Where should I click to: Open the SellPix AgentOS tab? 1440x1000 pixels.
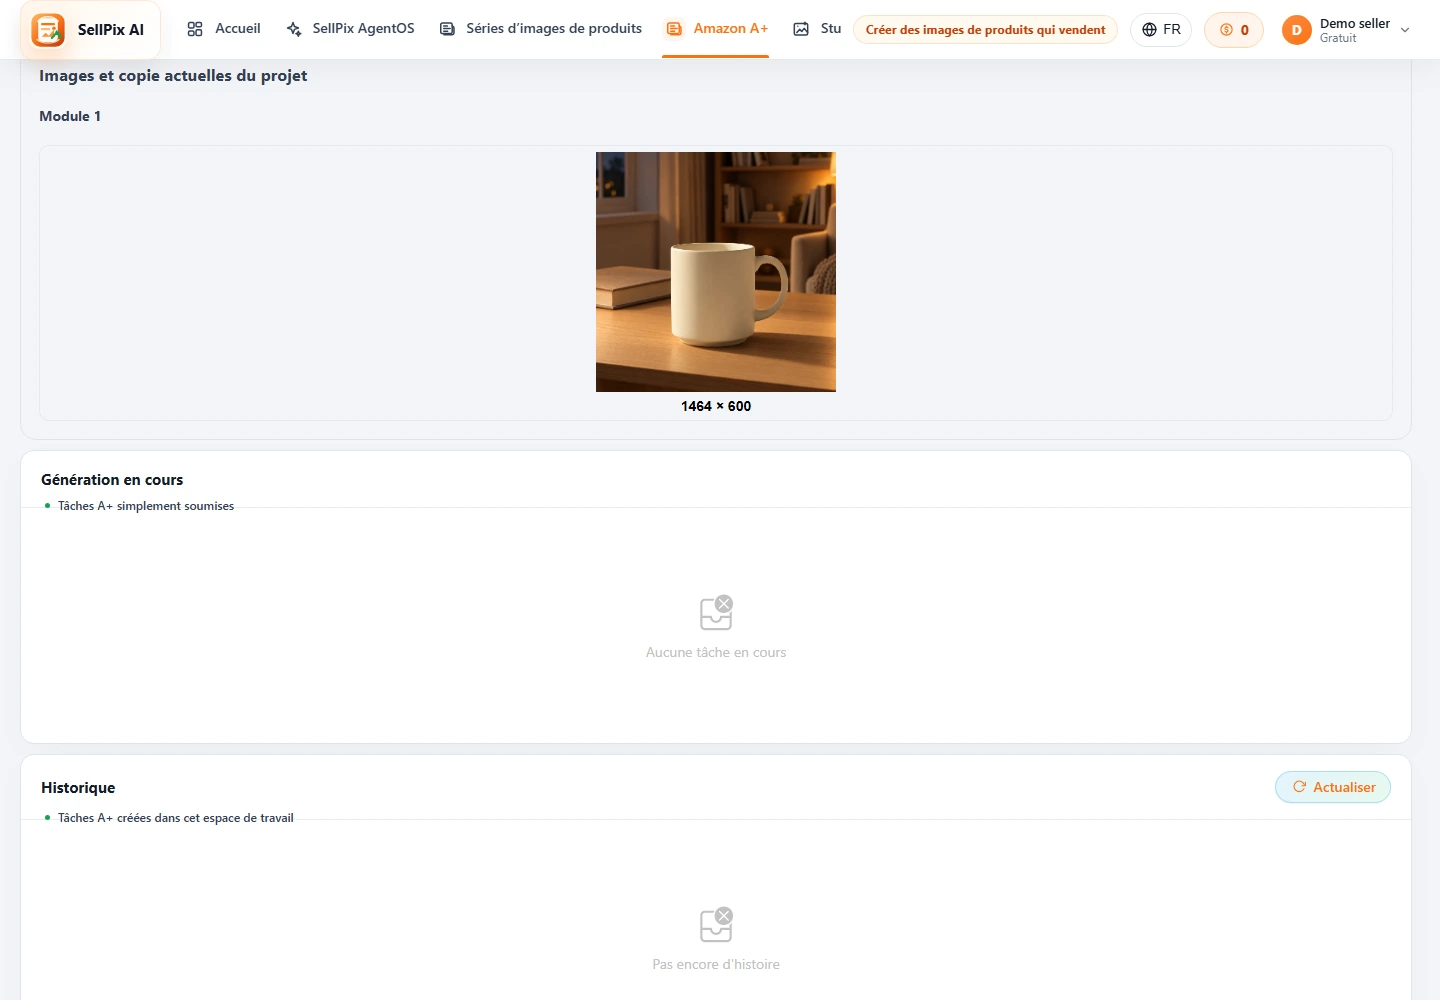click(x=350, y=29)
